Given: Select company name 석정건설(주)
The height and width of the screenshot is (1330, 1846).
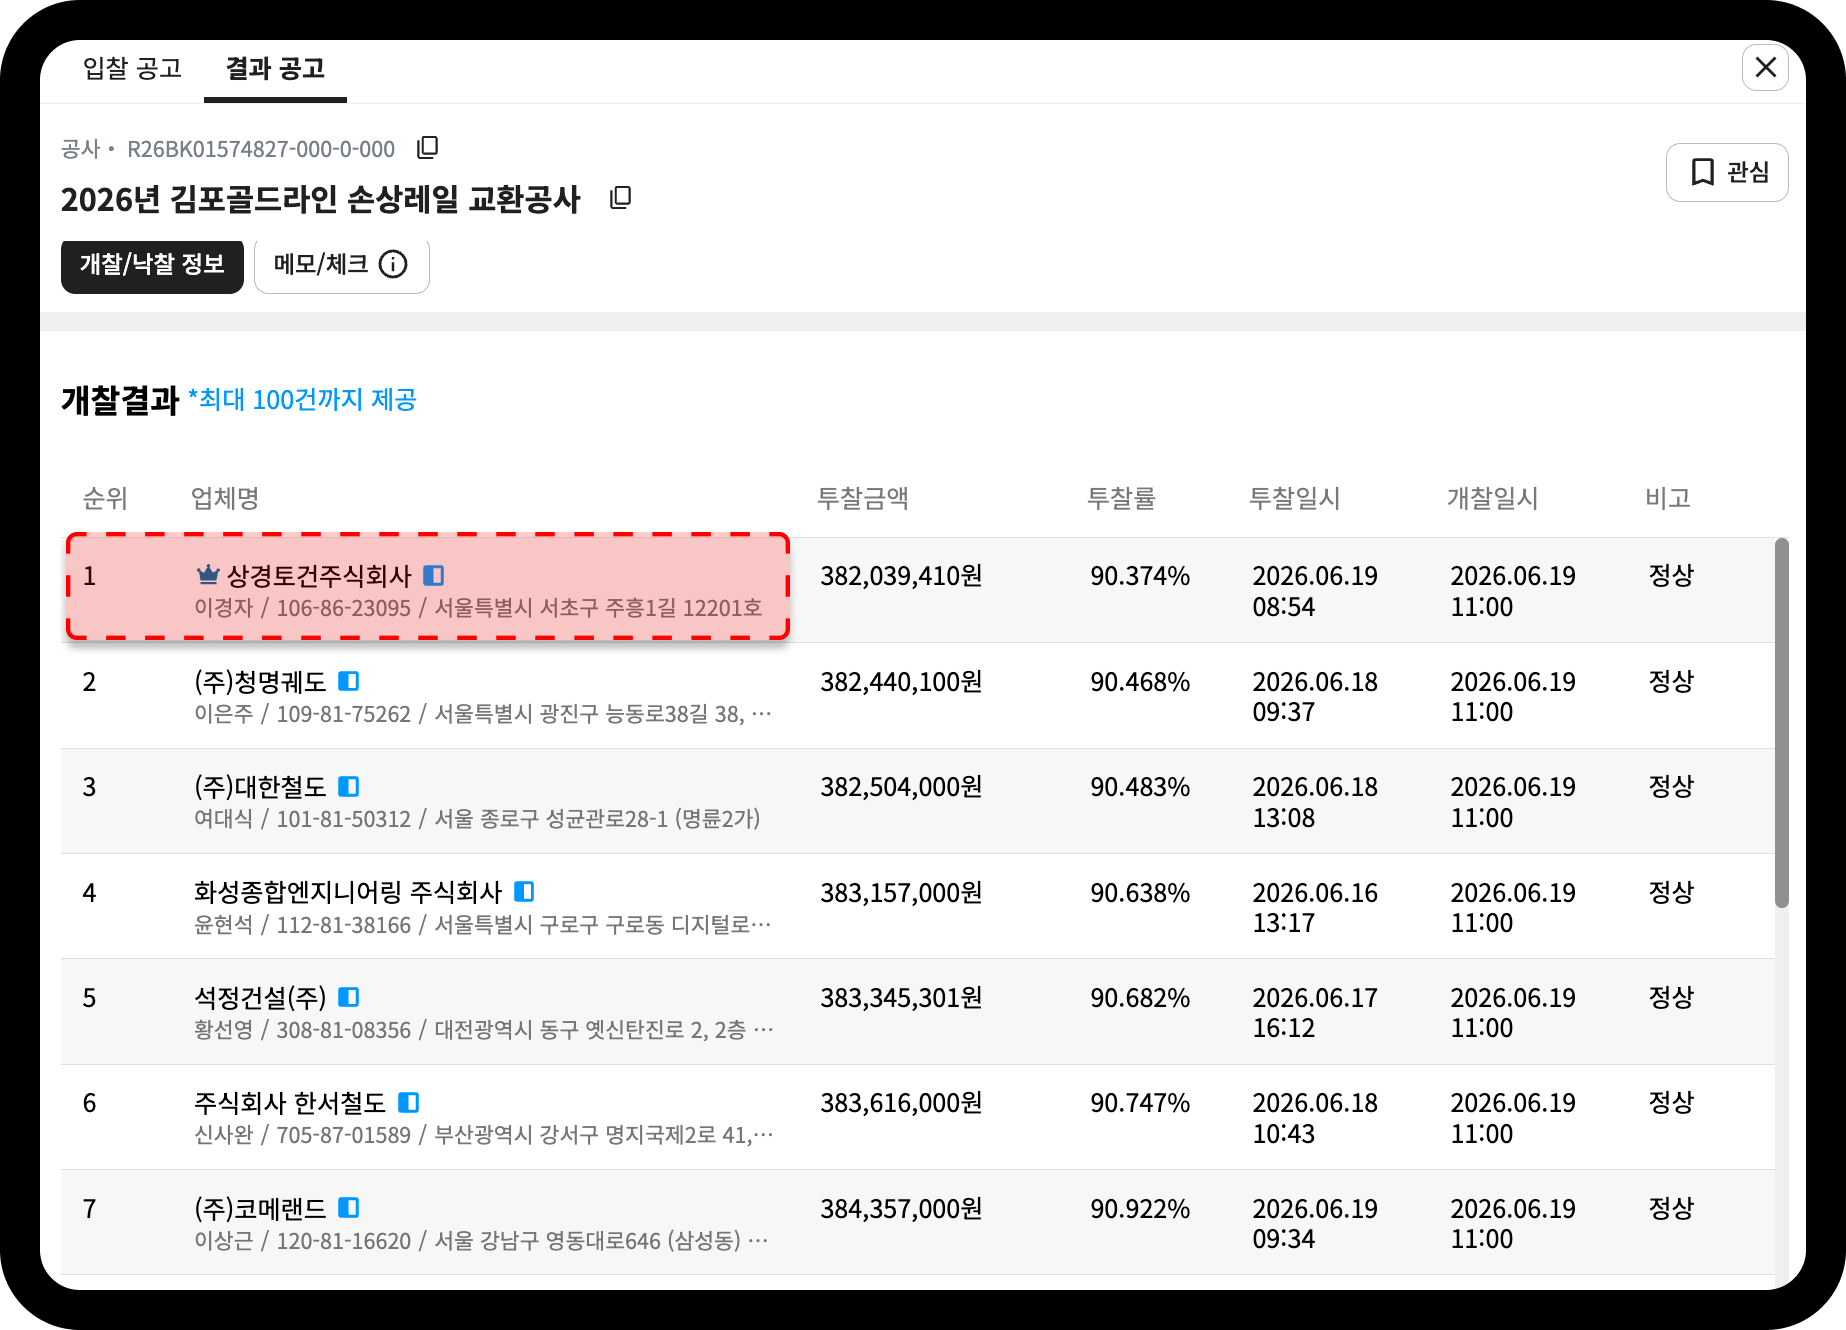Looking at the screenshot, I should [260, 998].
